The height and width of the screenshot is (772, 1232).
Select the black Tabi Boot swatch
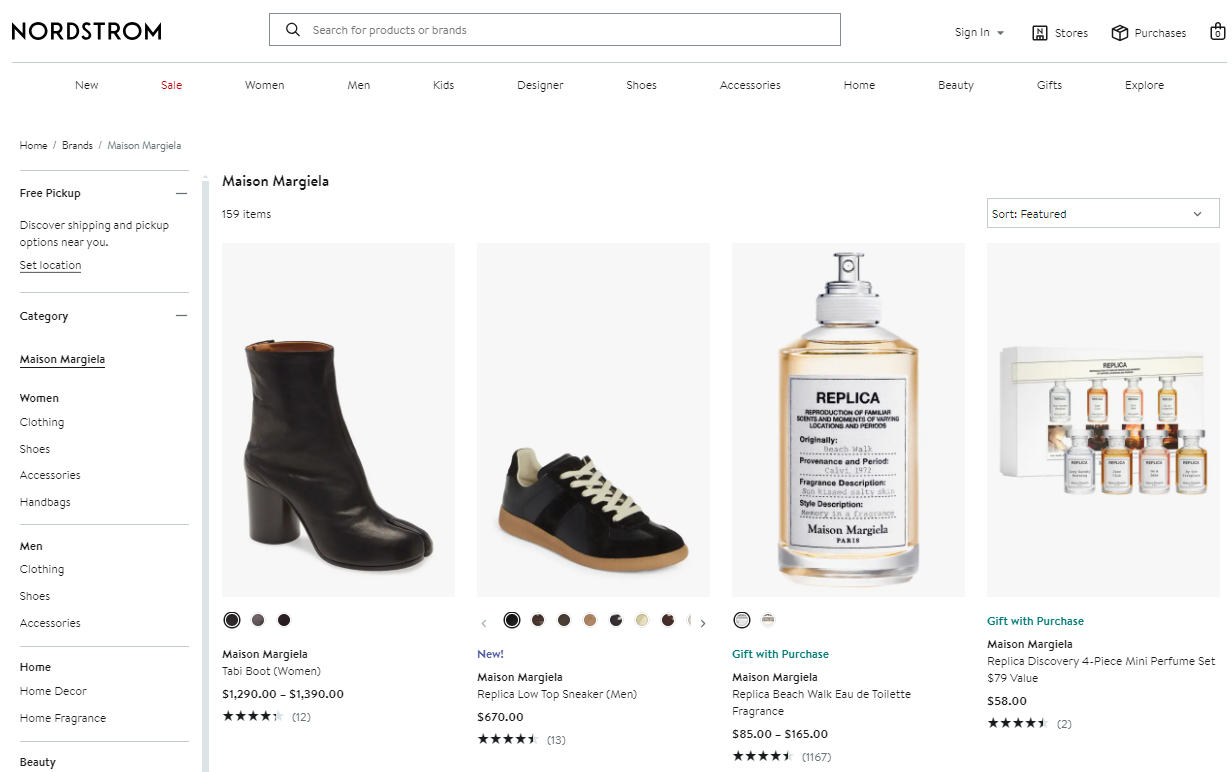[232, 620]
